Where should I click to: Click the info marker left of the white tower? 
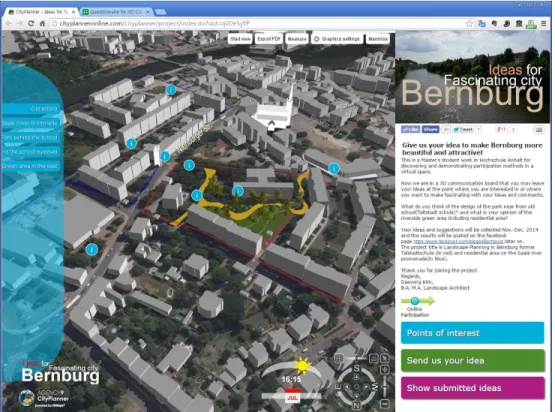(131, 143)
